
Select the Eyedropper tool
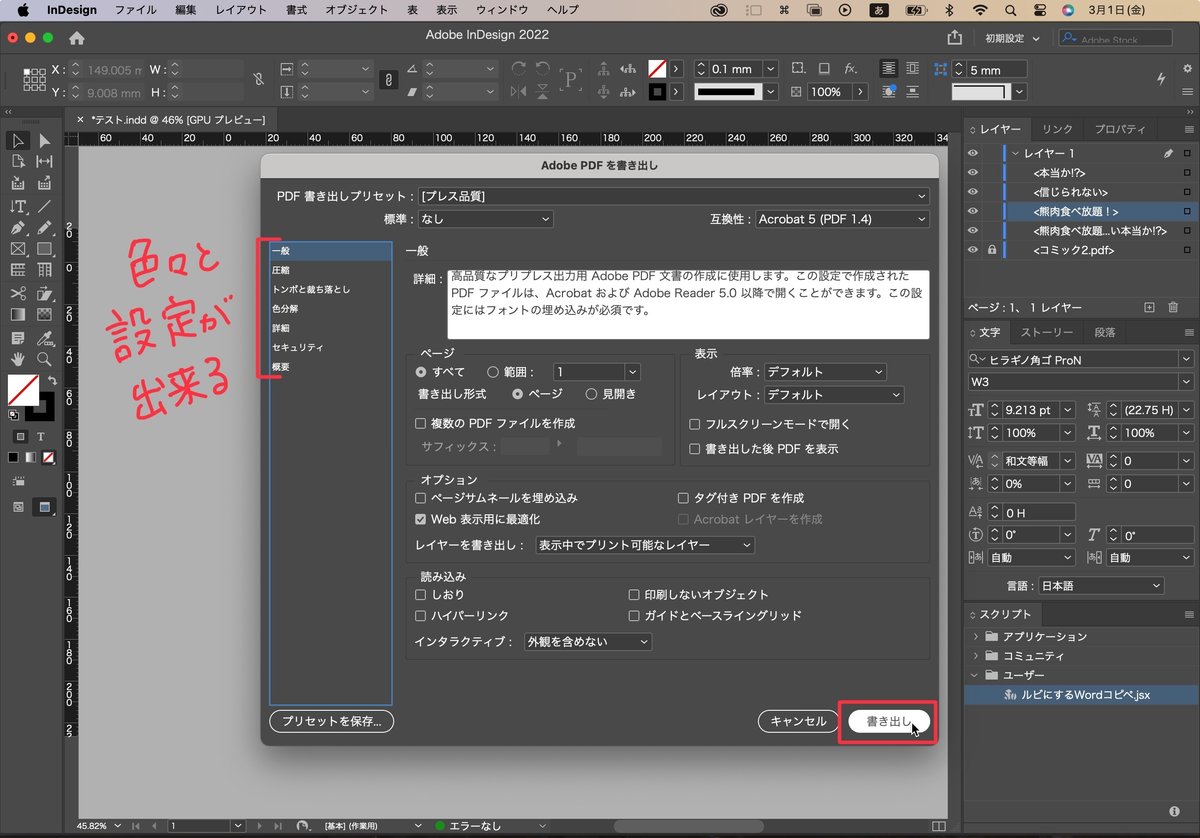pyautogui.click(x=45, y=337)
